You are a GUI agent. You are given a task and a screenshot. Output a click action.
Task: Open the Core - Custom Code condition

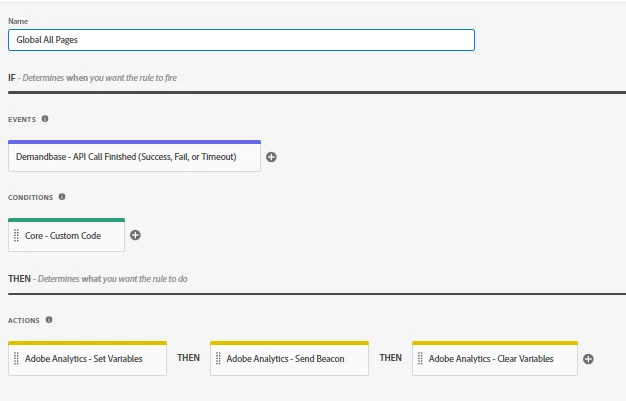point(66,235)
